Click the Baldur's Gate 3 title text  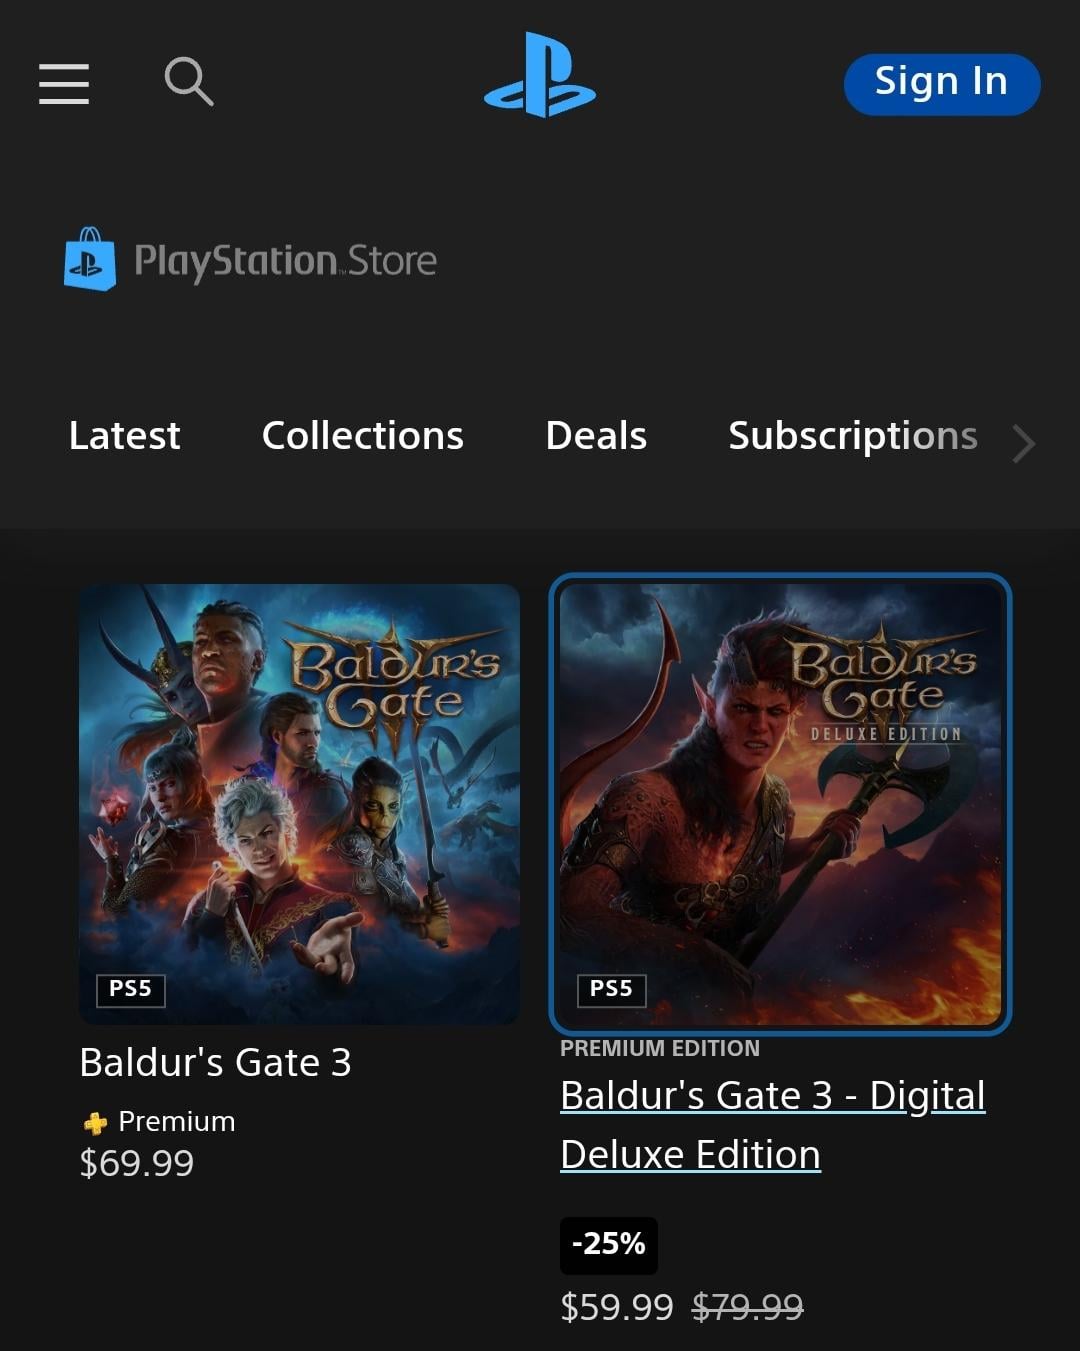215,1063
